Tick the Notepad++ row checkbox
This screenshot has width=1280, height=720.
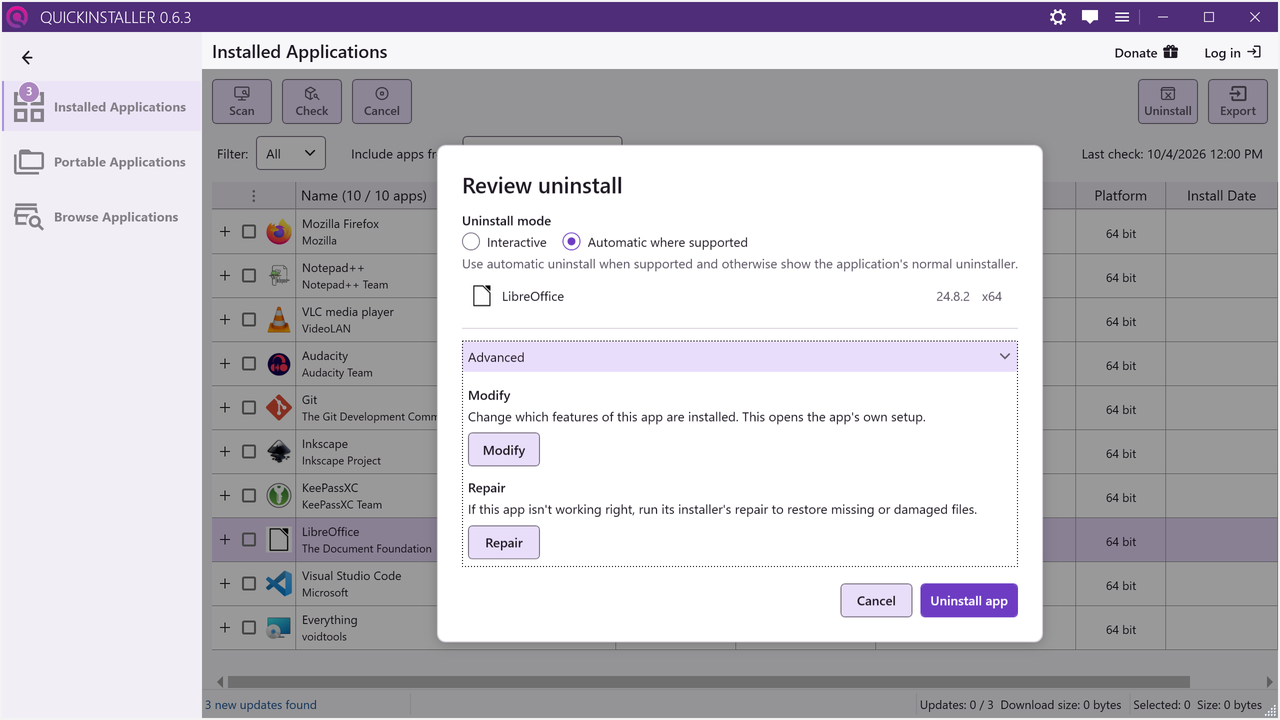click(x=249, y=276)
